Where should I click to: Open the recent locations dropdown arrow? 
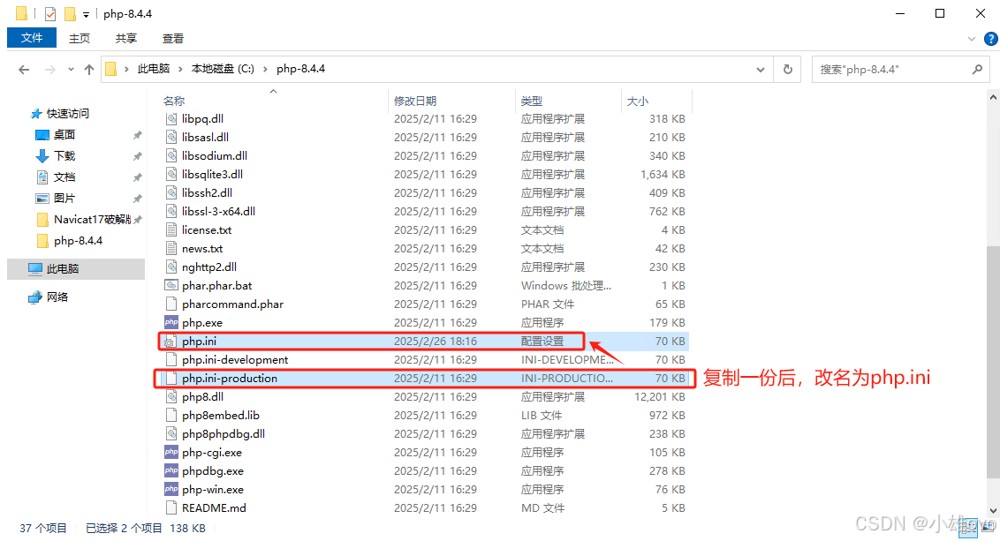tap(70, 70)
